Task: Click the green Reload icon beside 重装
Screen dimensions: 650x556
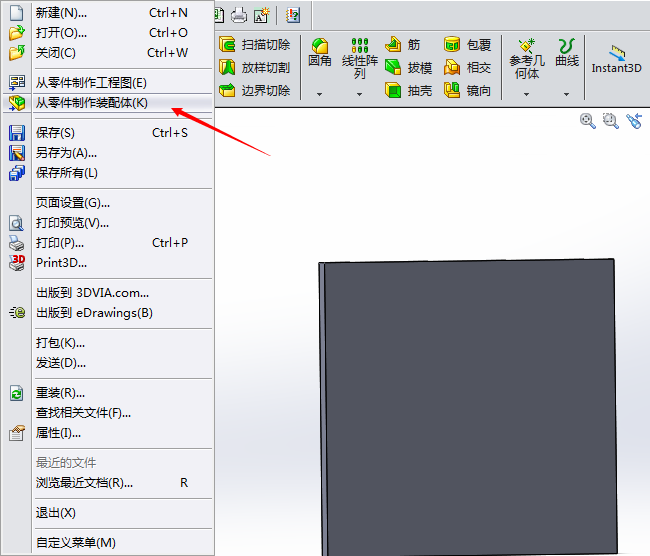Action: tap(17, 393)
